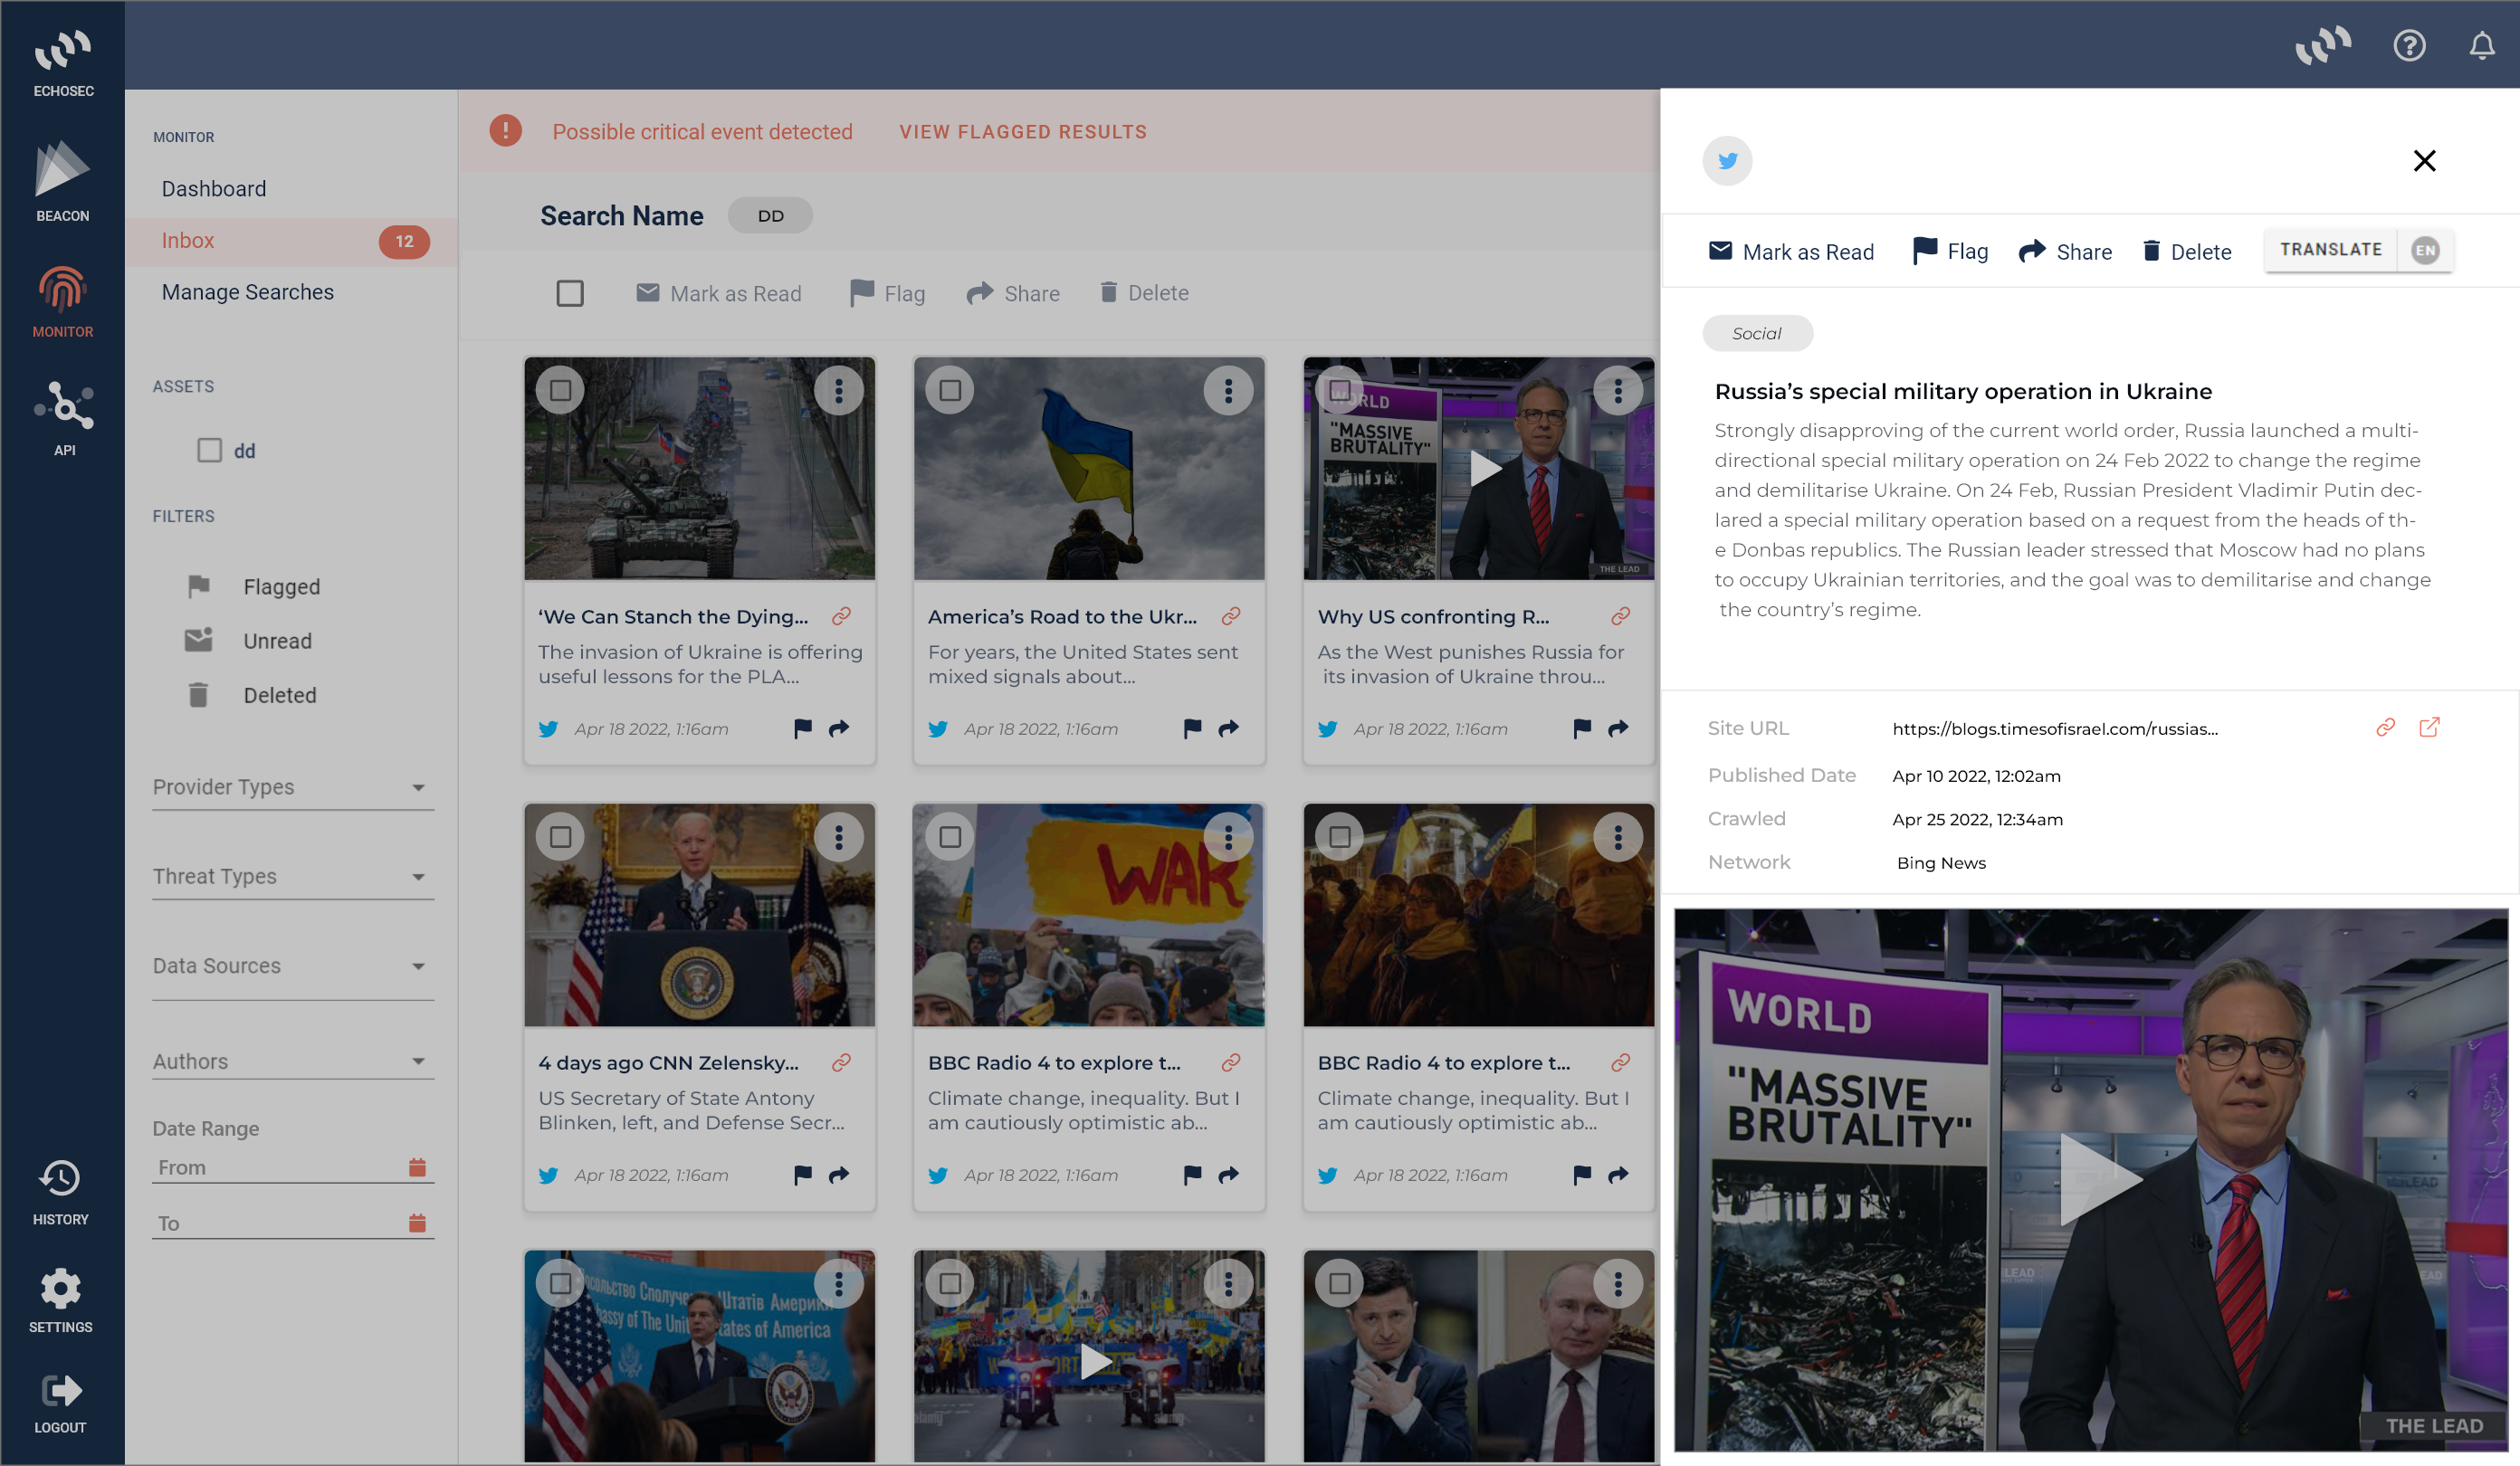Select the Monitor fingerprint icon
This screenshot has height=1466, width=2520.
tap(62, 291)
